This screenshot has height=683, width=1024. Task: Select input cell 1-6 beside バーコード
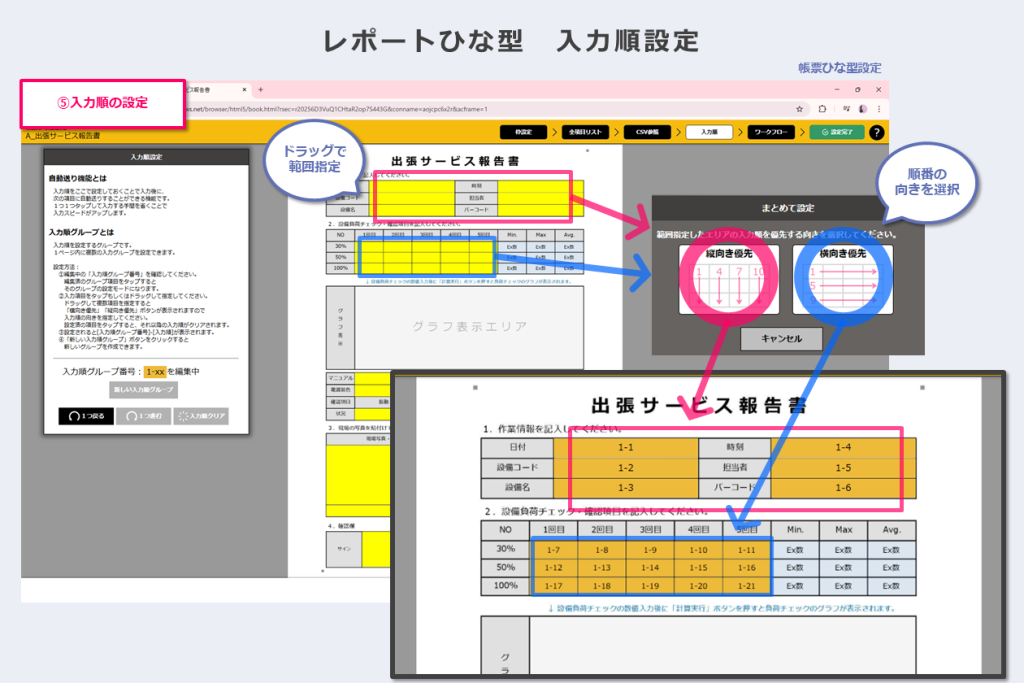pyautogui.click(x=843, y=488)
